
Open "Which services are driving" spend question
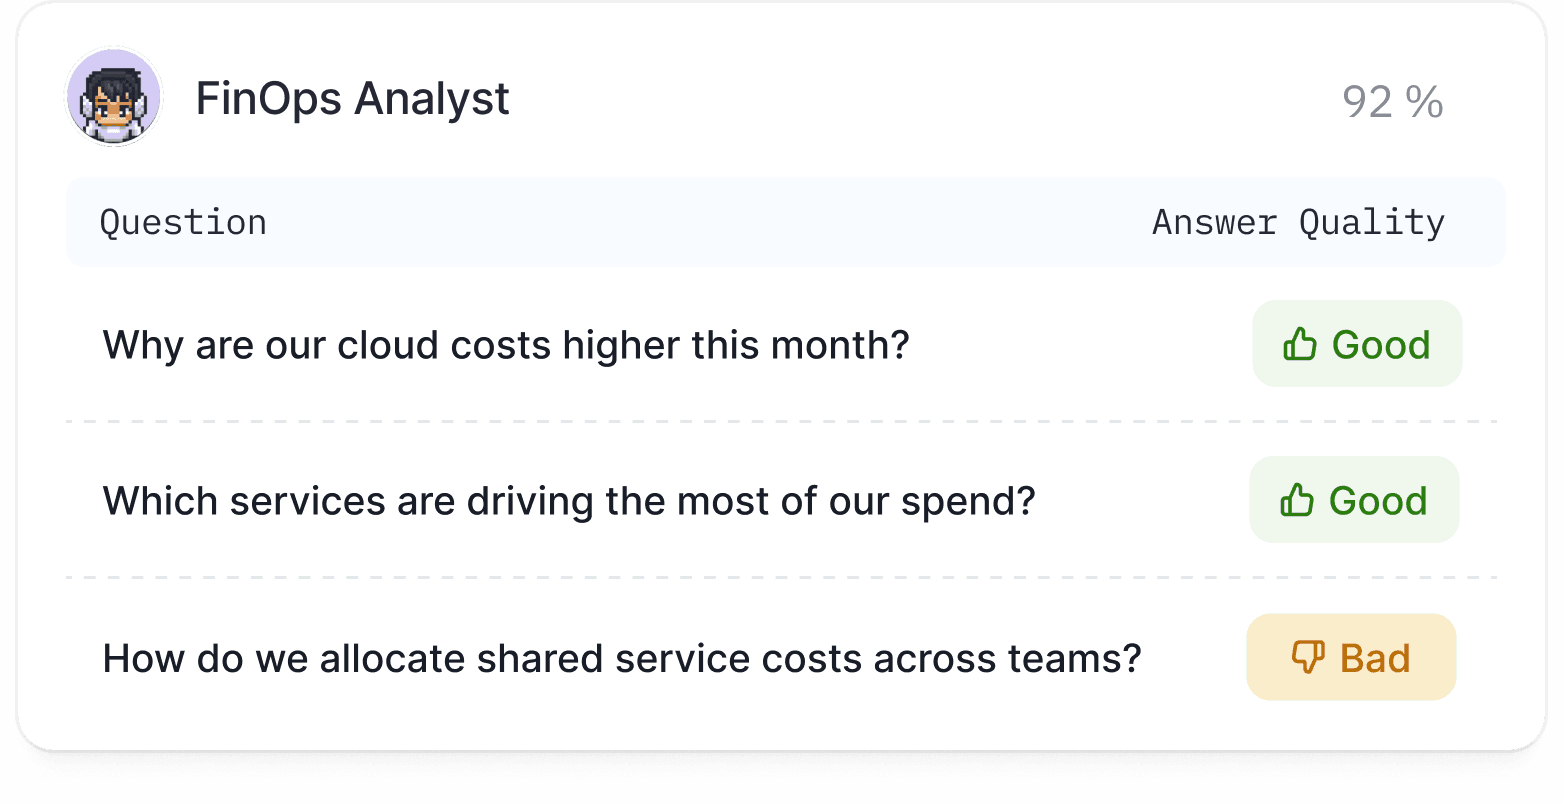pyautogui.click(x=568, y=501)
